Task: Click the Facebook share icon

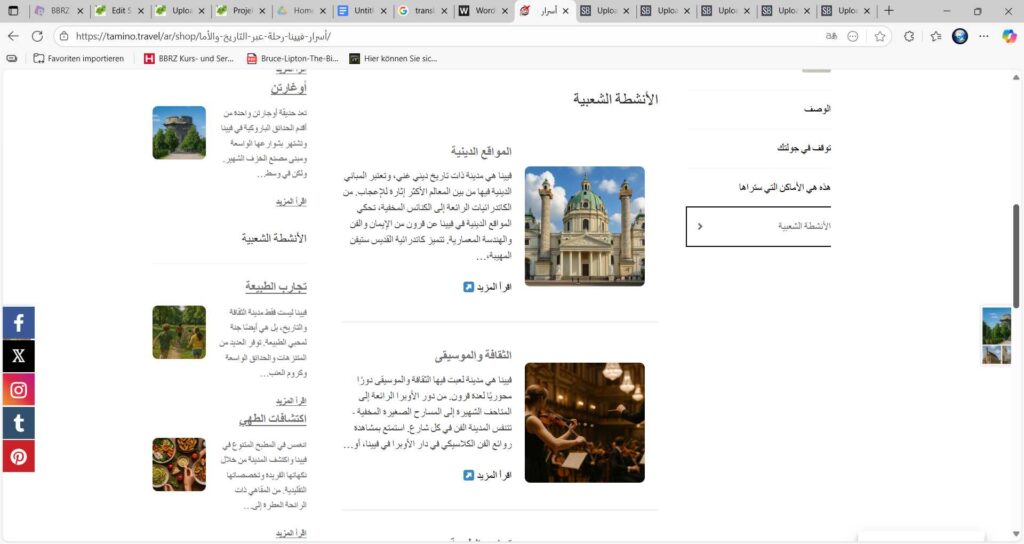Action: pos(18,323)
